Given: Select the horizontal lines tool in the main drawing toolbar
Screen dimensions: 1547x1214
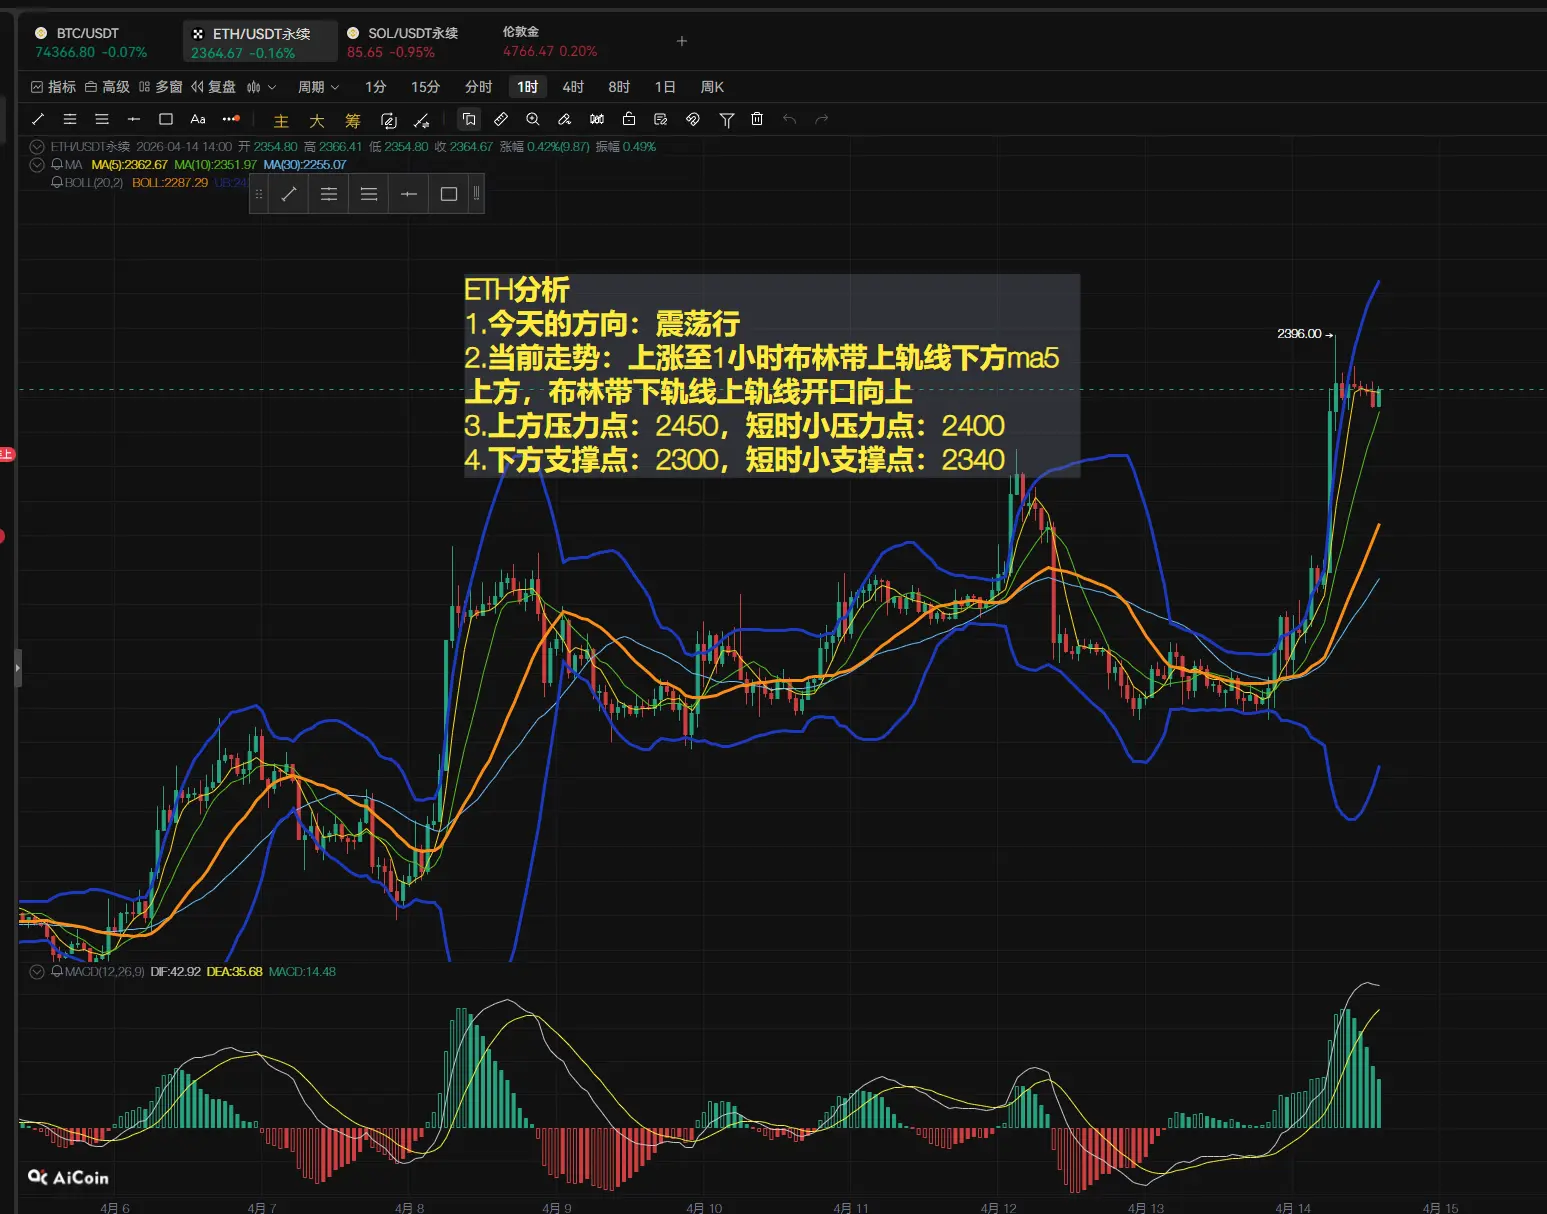Looking at the screenshot, I should (102, 119).
